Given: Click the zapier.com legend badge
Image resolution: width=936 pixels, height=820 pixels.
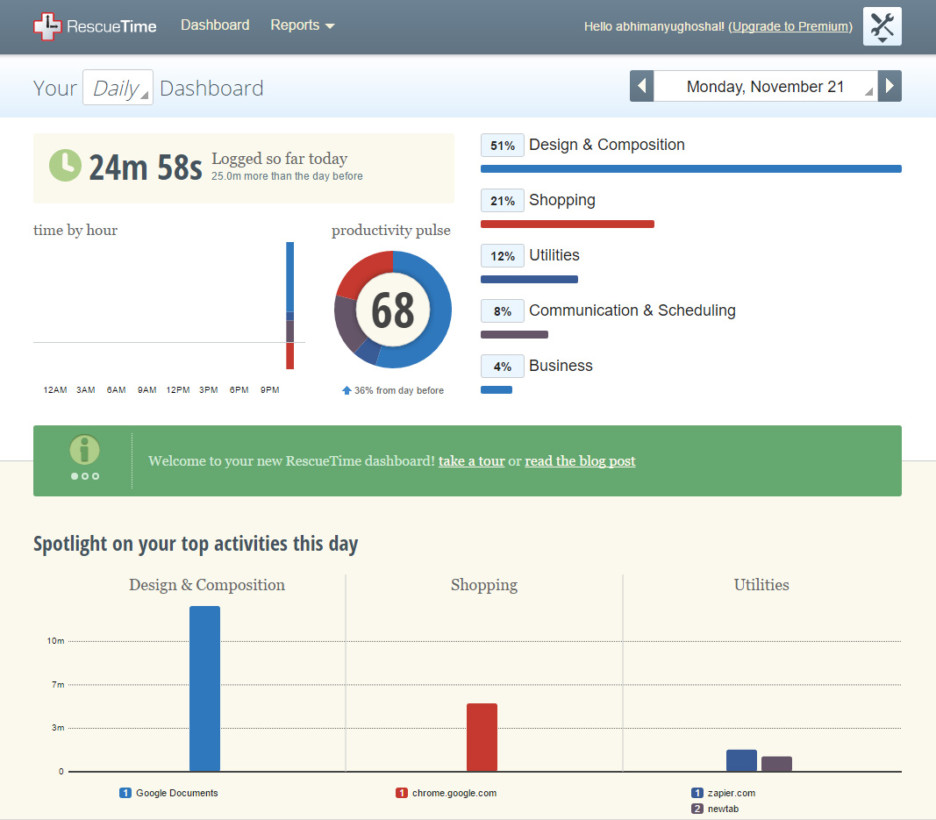Looking at the screenshot, I should (x=697, y=793).
